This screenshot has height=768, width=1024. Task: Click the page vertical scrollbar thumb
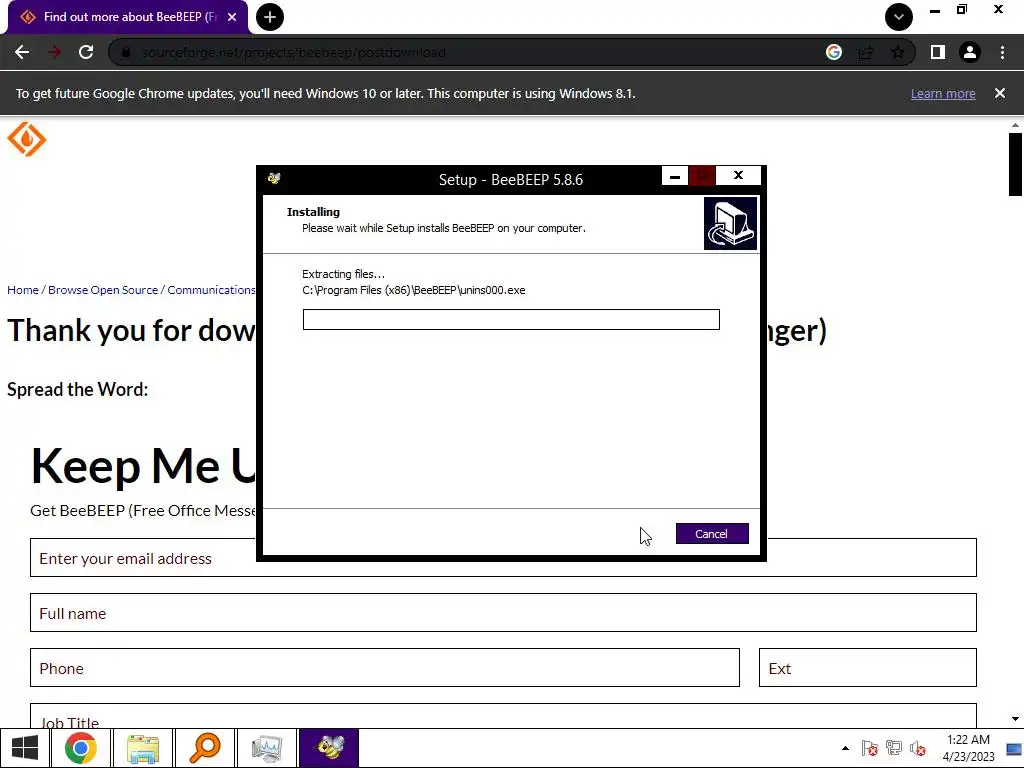[1015, 164]
